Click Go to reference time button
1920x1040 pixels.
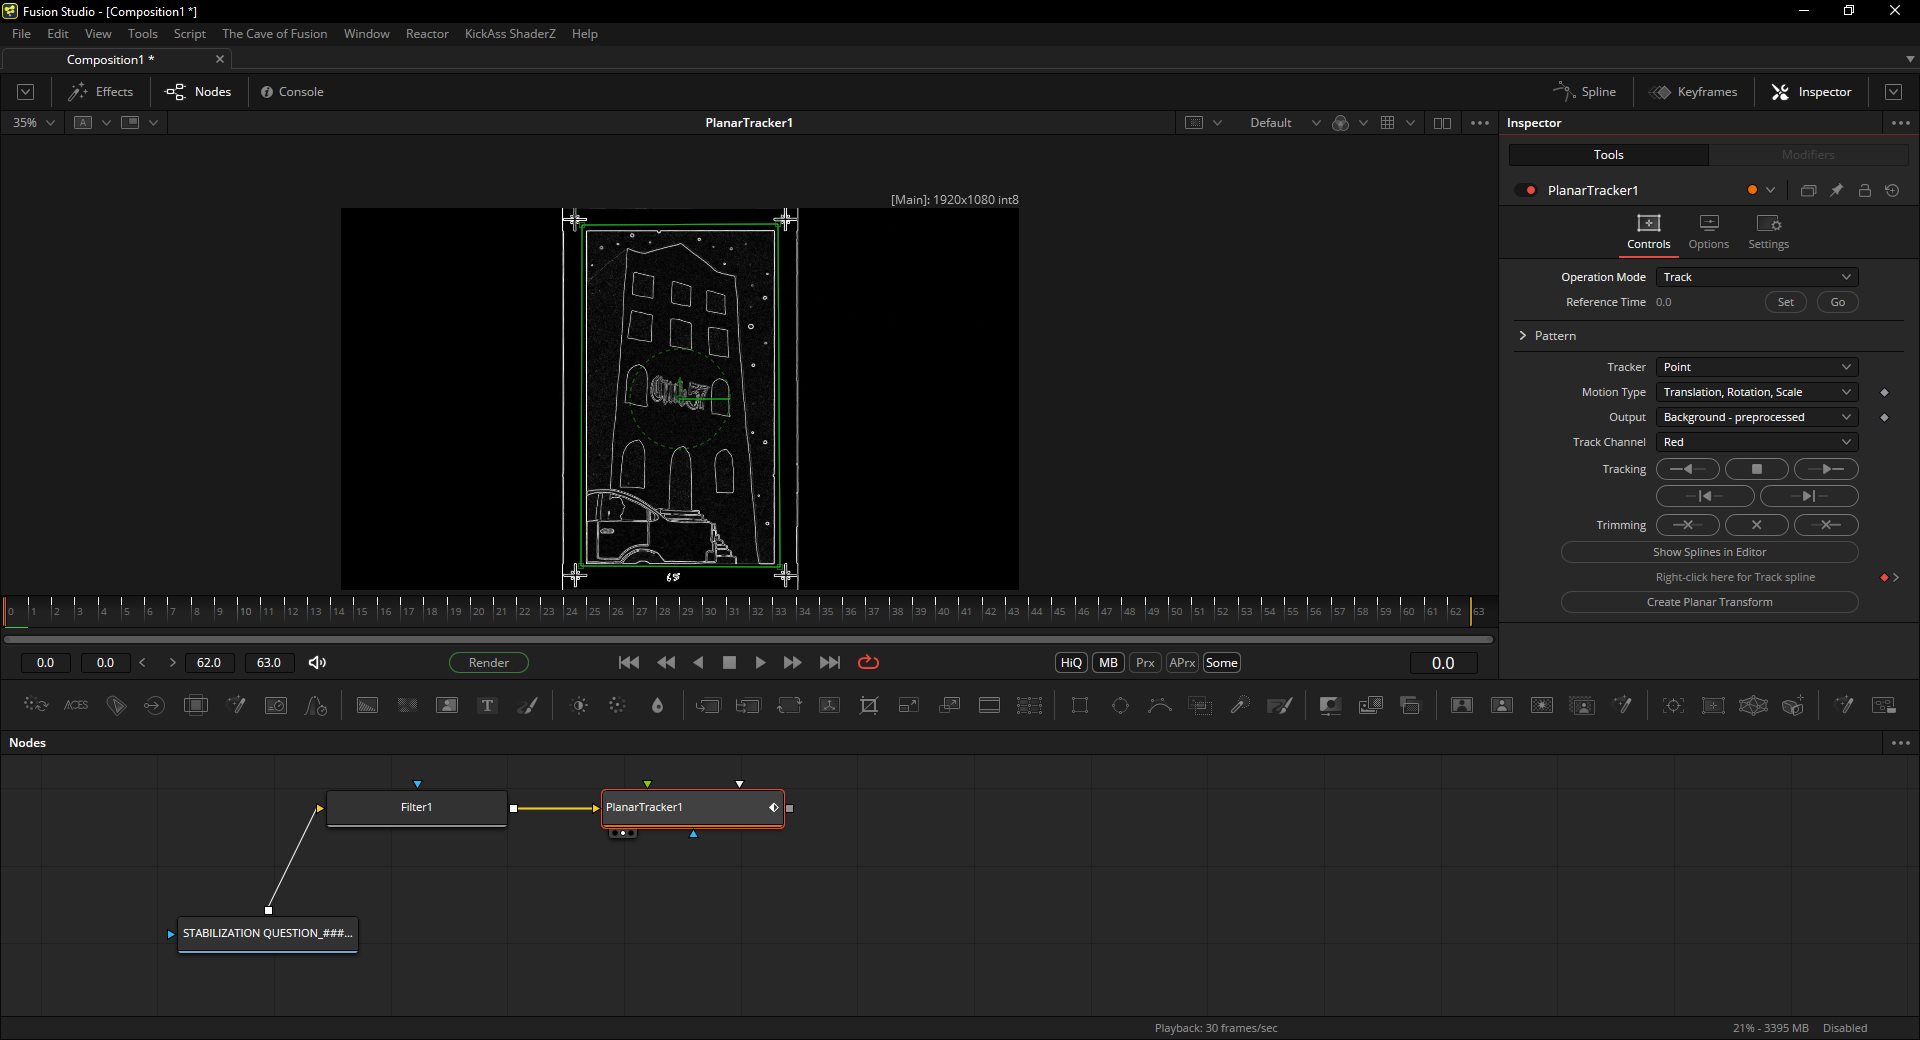coord(1837,302)
